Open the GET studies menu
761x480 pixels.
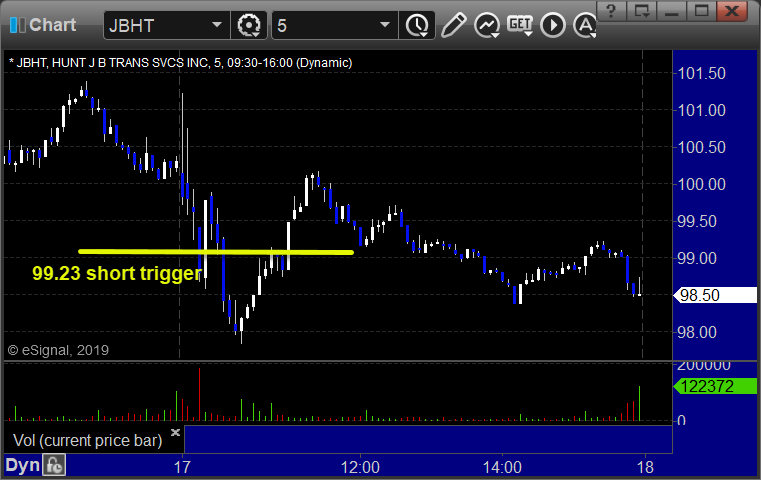coord(520,25)
